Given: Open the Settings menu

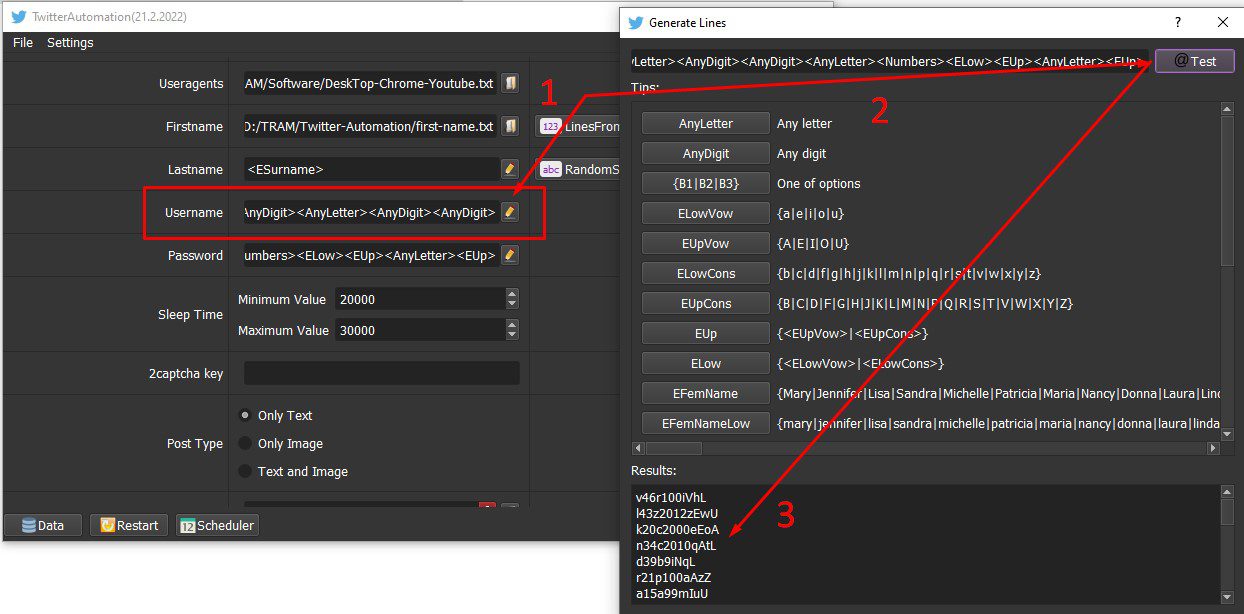Looking at the screenshot, I should 70,43.
